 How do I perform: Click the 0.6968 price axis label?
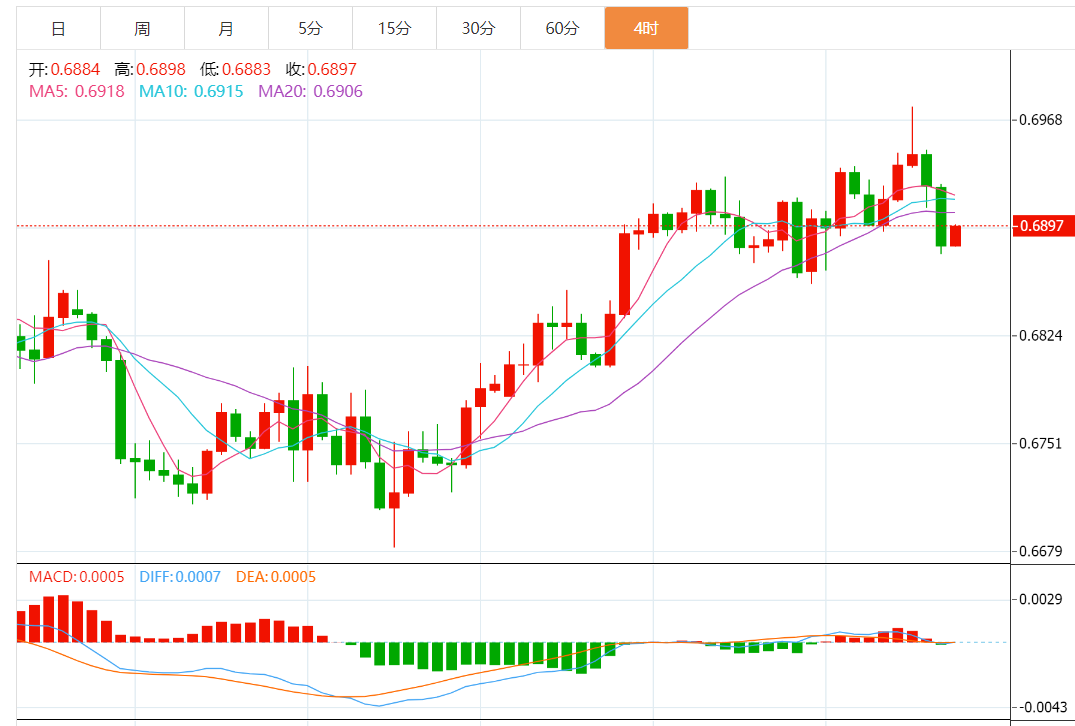1041,120
